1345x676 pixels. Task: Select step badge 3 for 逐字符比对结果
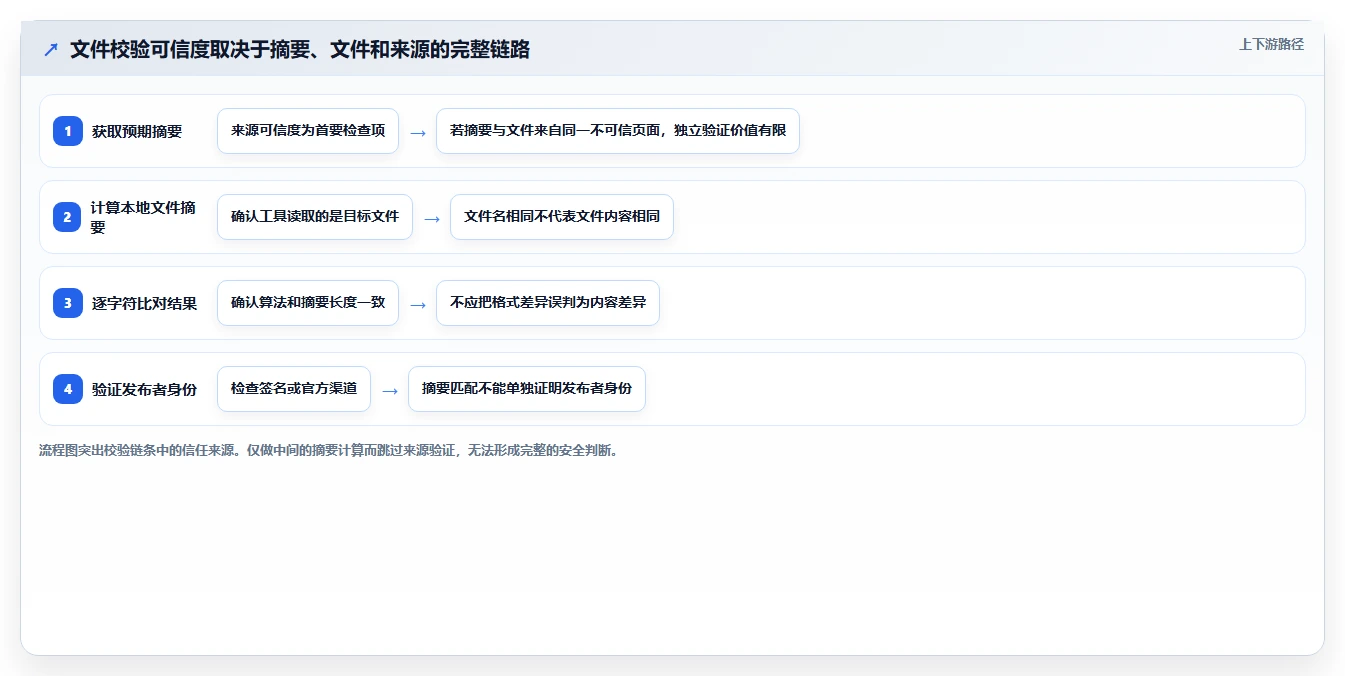pos(68,303)
